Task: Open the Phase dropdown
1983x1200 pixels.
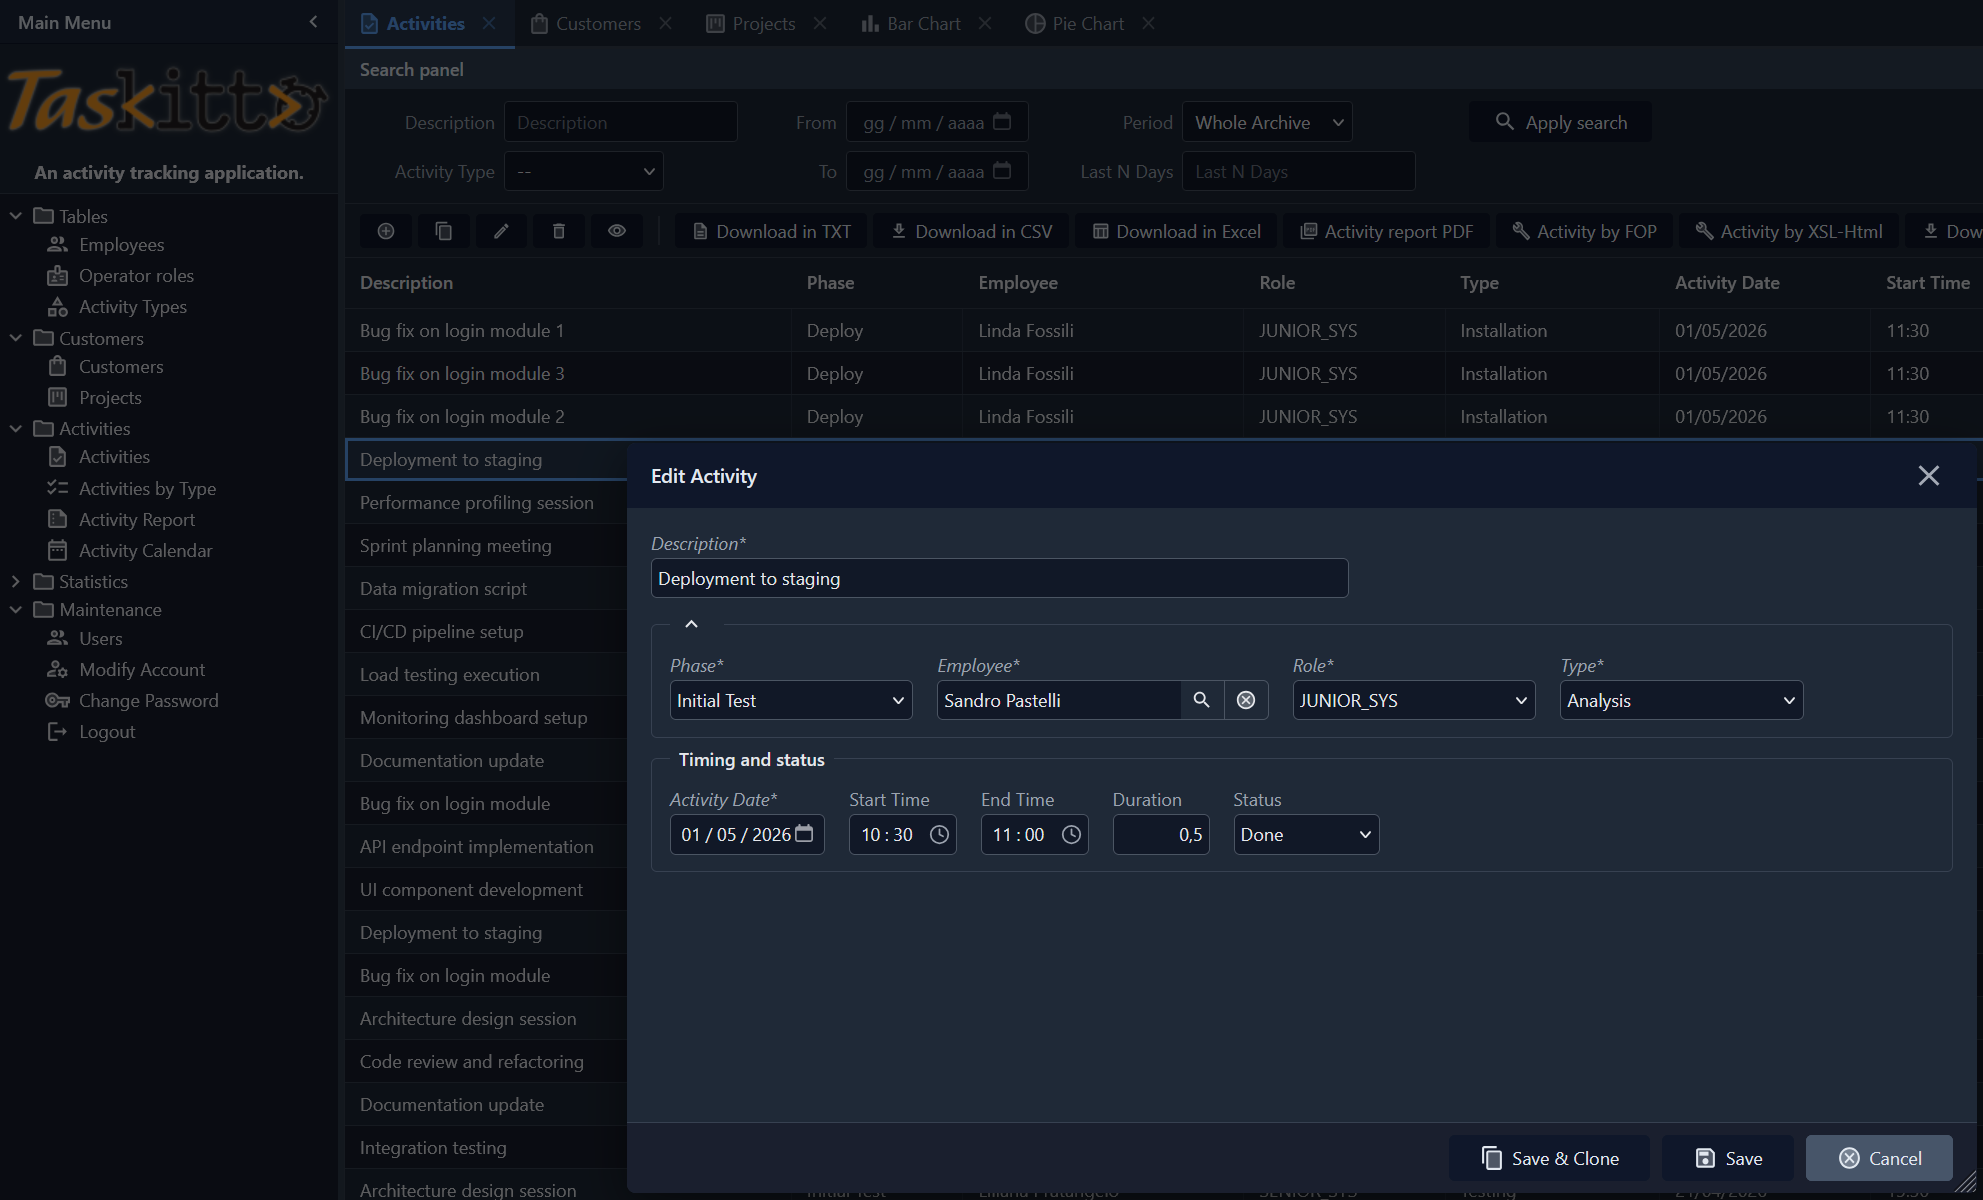Action: point(790,700)
